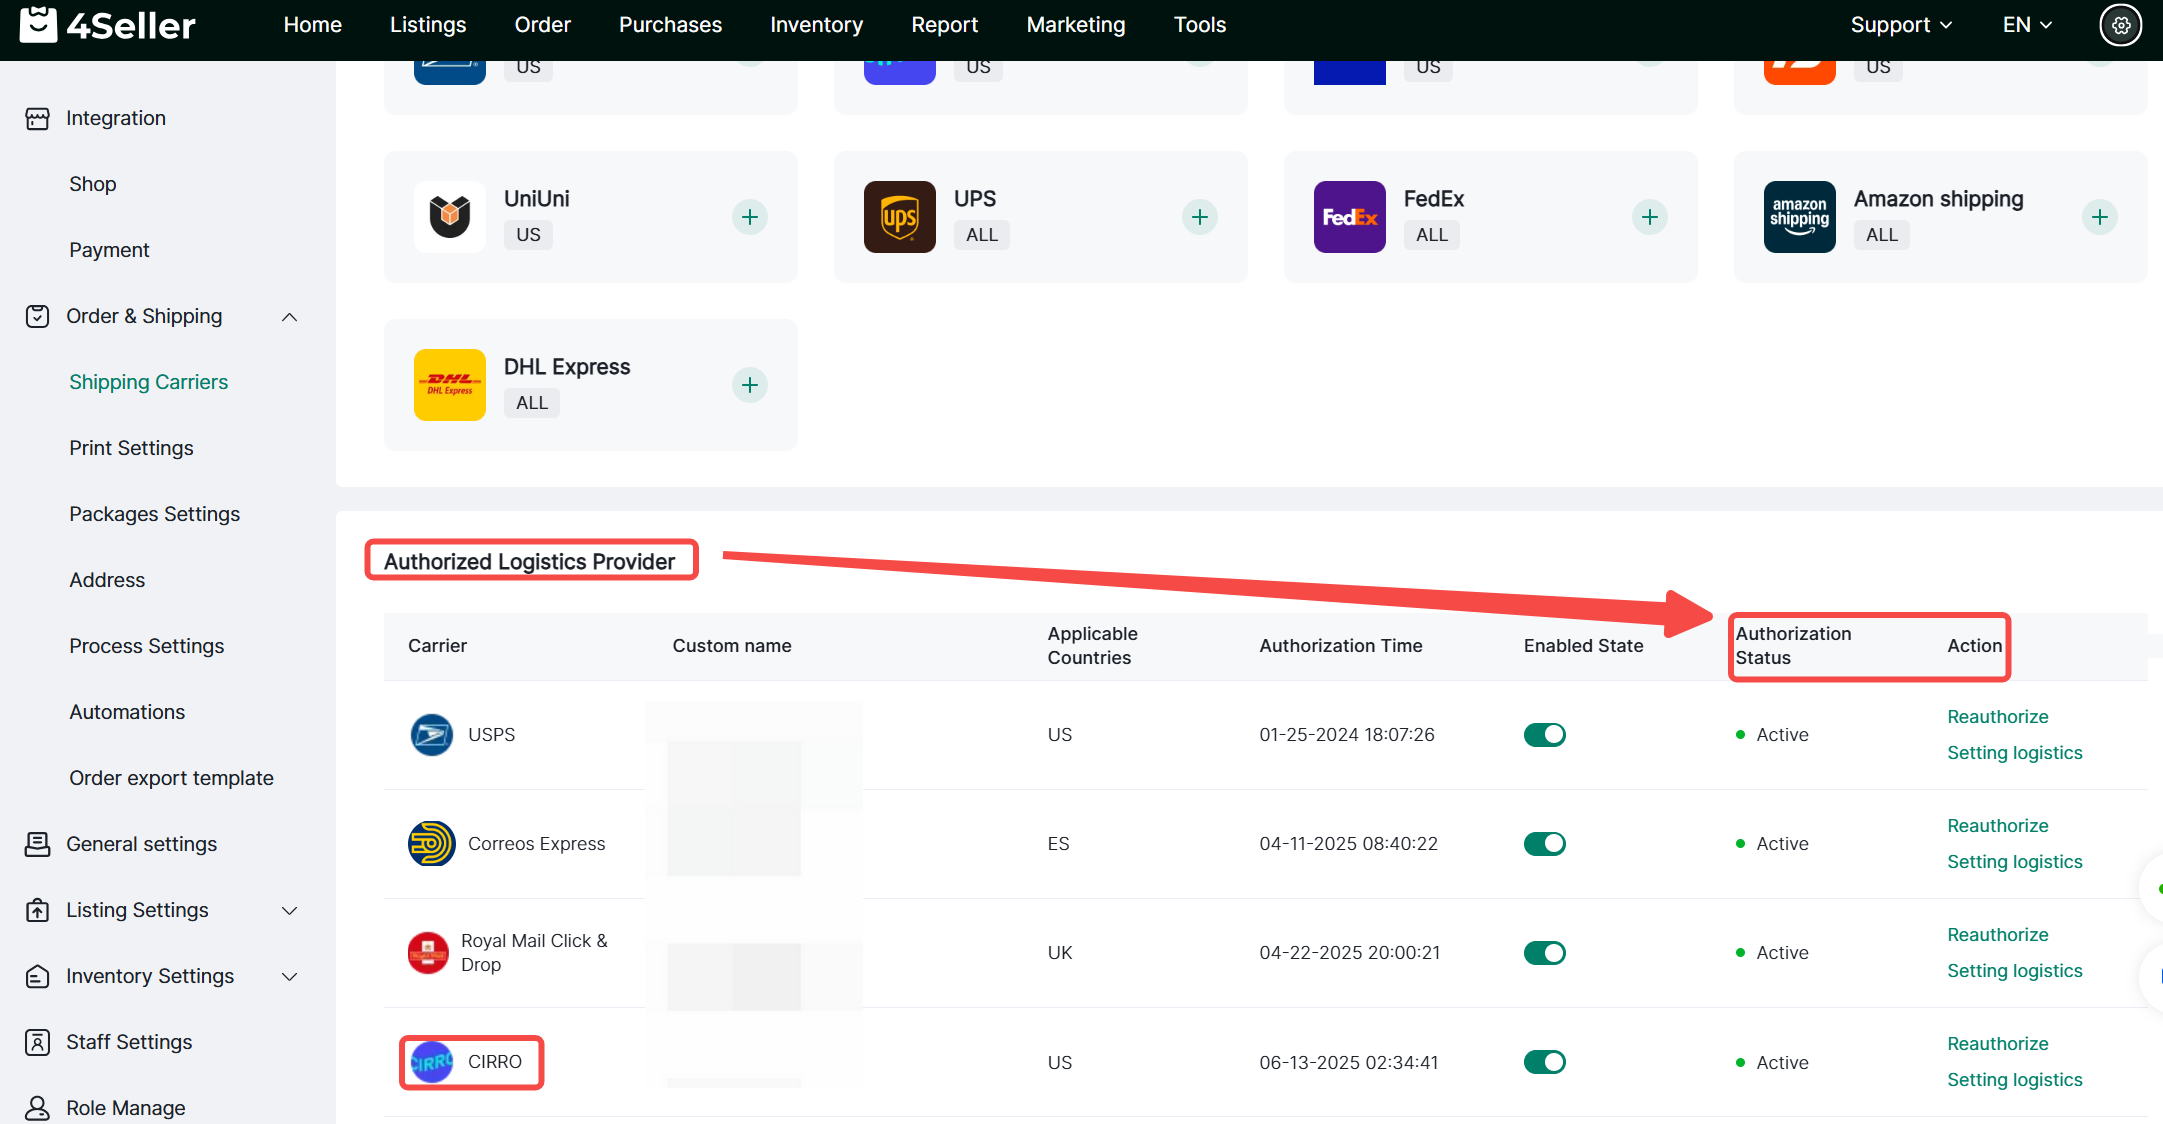
Task: Turn off the CIRRO enabled toggle
Action: (1544, 1062)
